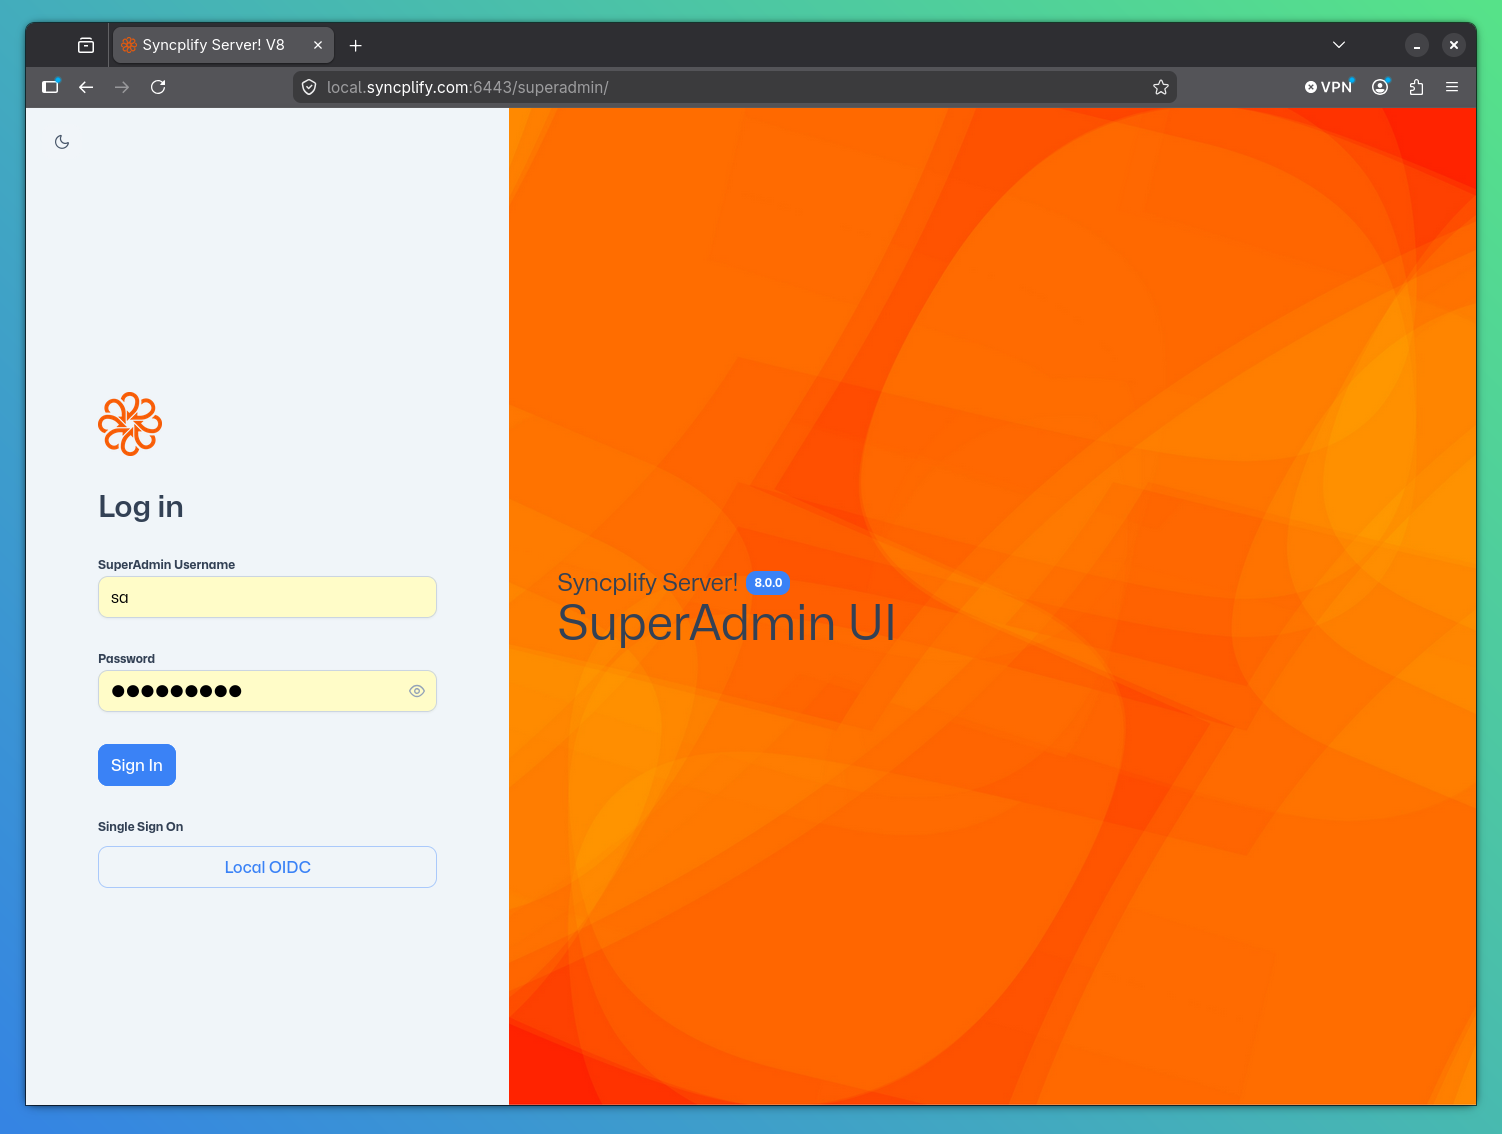Open the browser hamburger menu

tap(1452, 87)
